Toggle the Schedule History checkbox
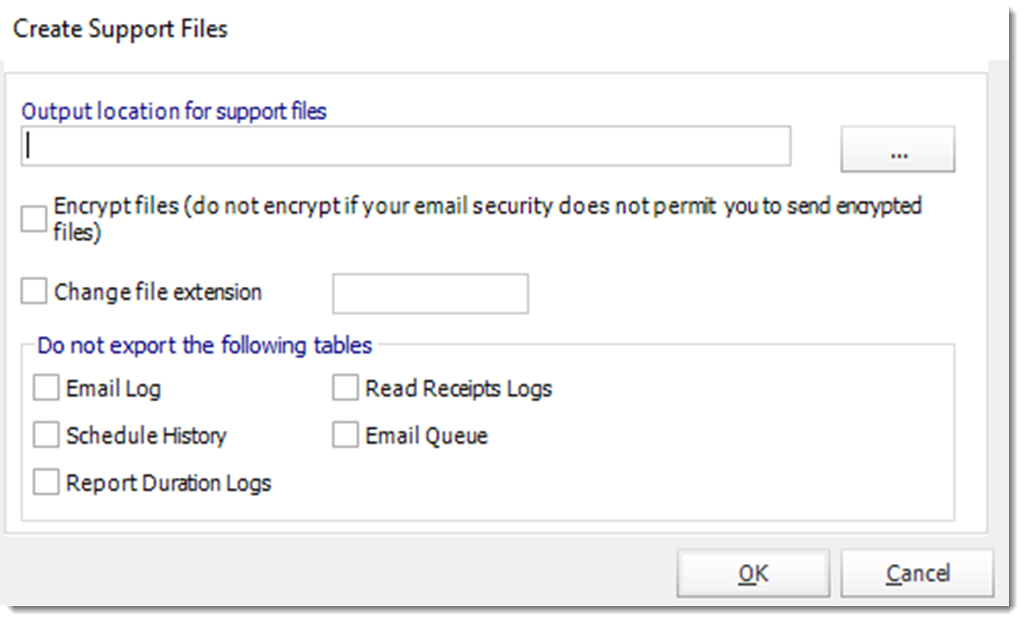This screenshot has width=1024, height=621. (46, 435)
